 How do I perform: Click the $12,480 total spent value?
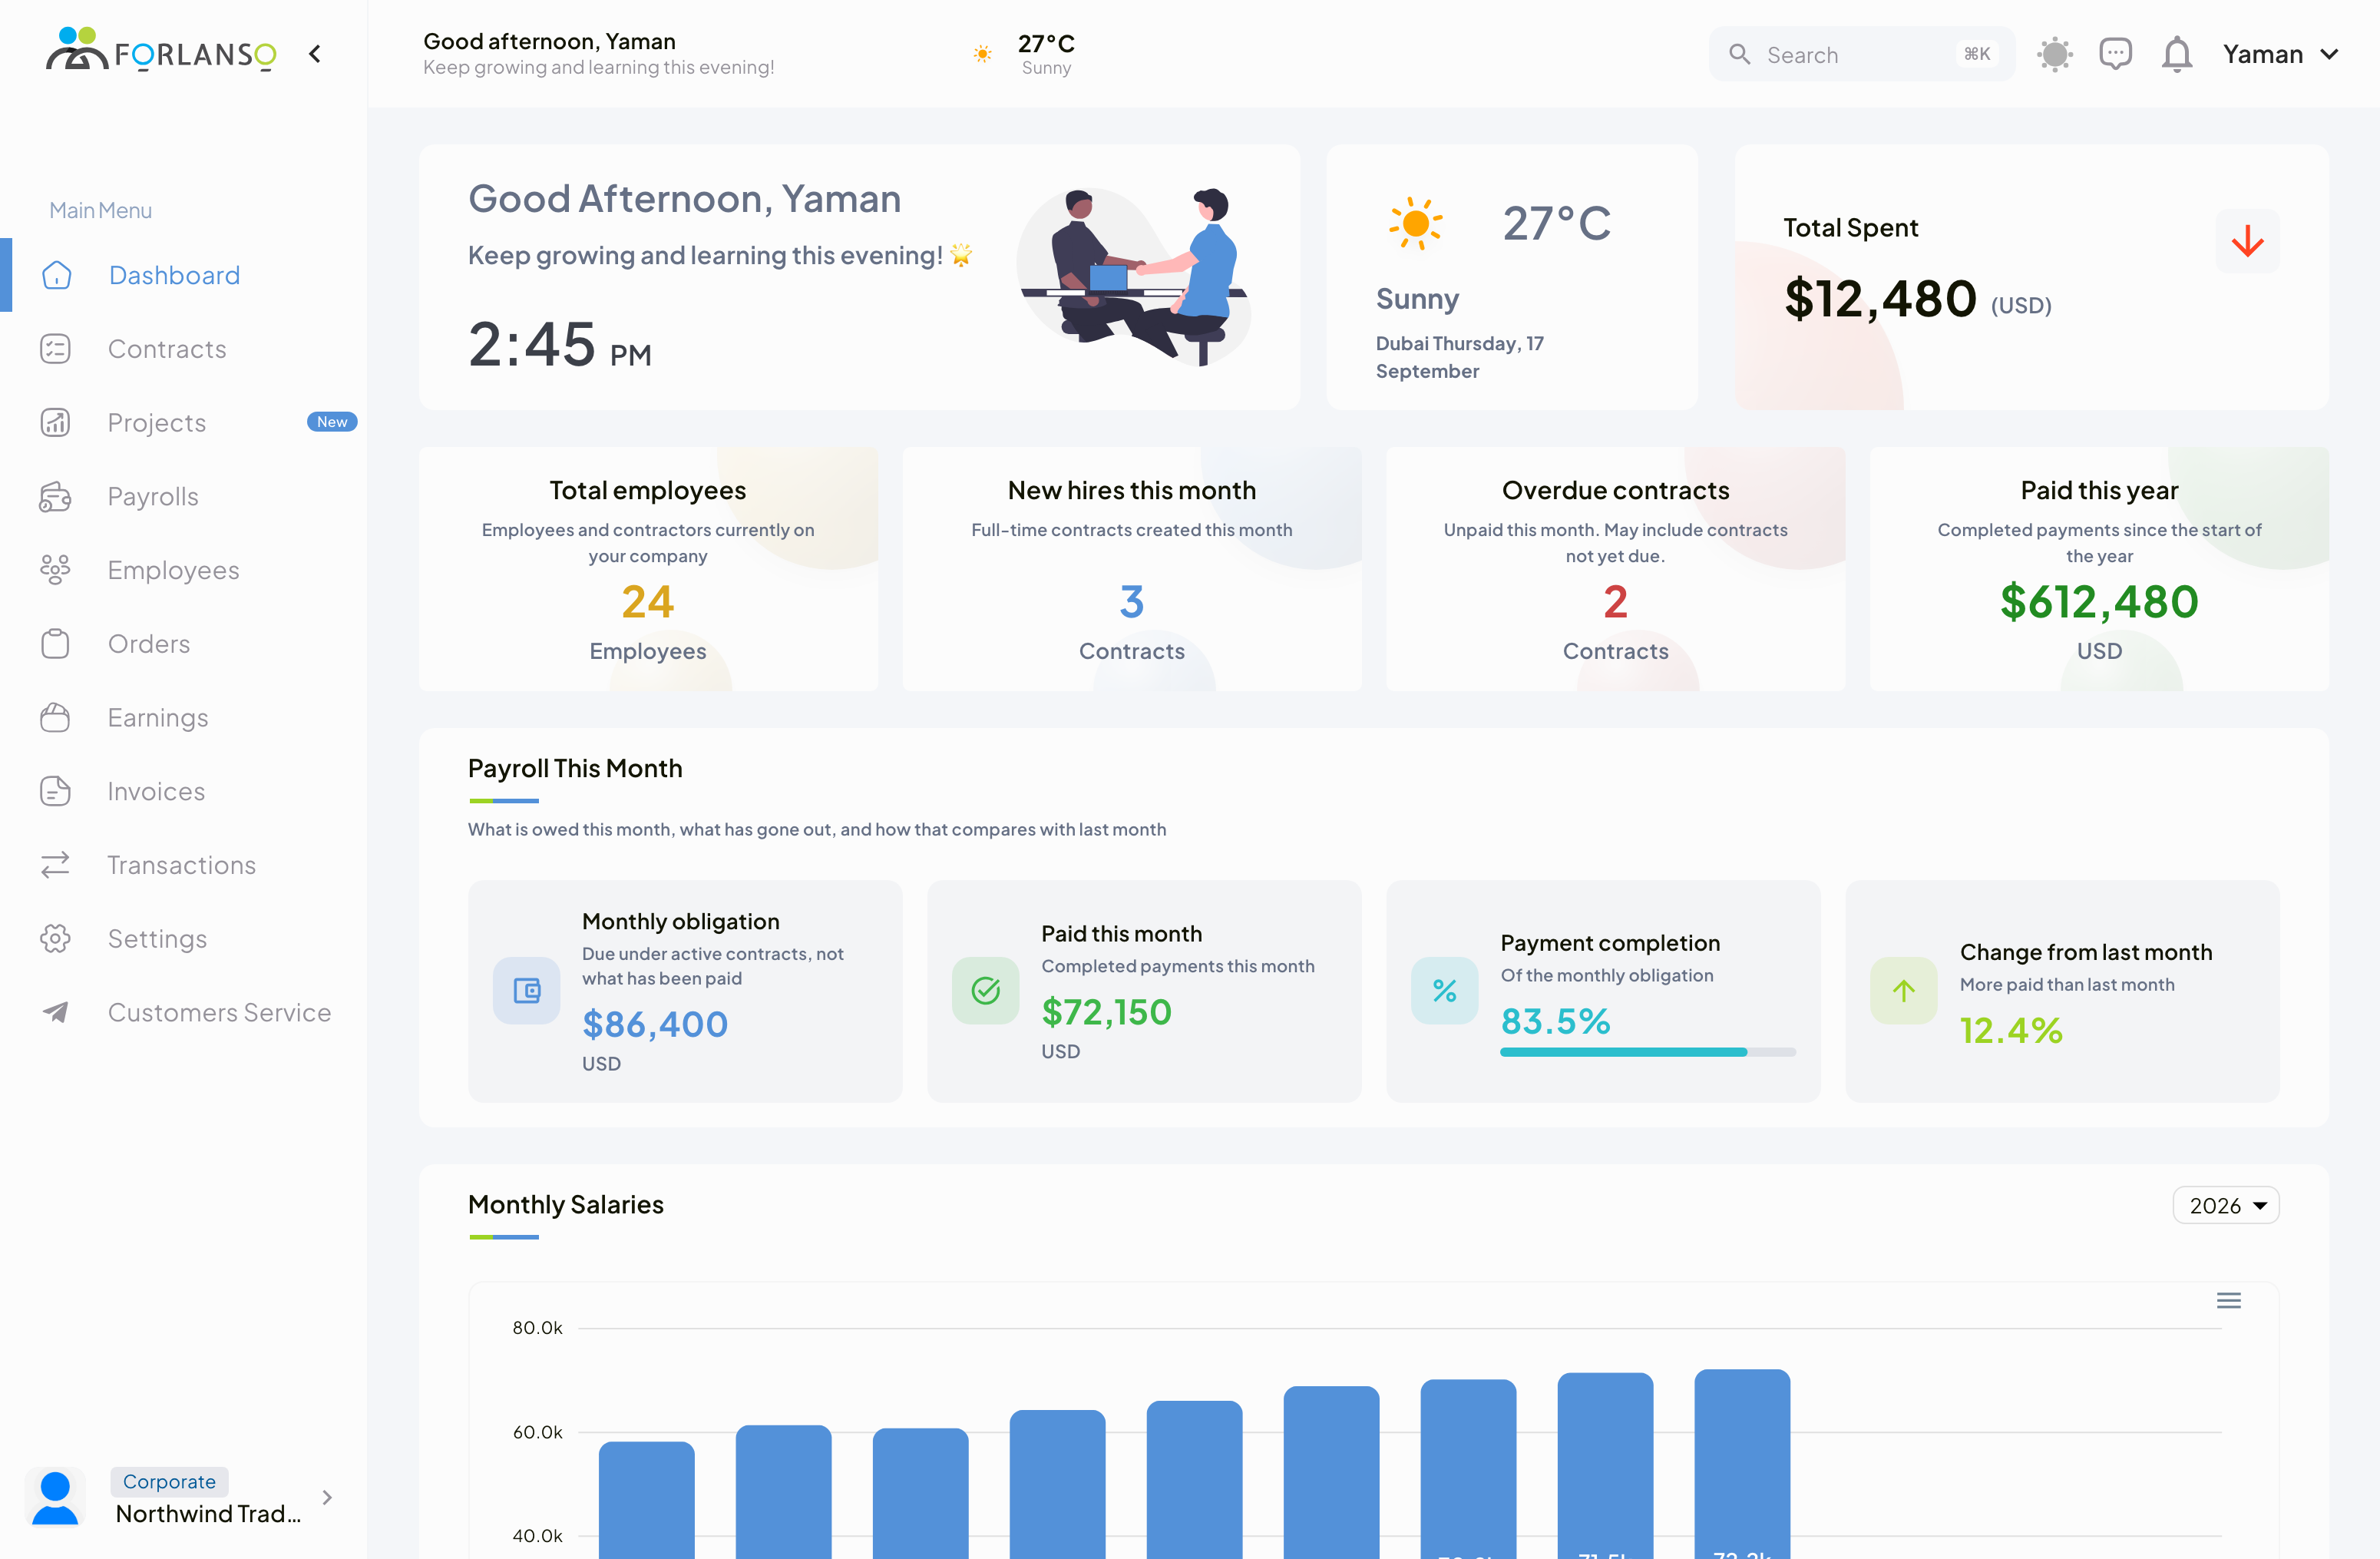(1881, 299)
